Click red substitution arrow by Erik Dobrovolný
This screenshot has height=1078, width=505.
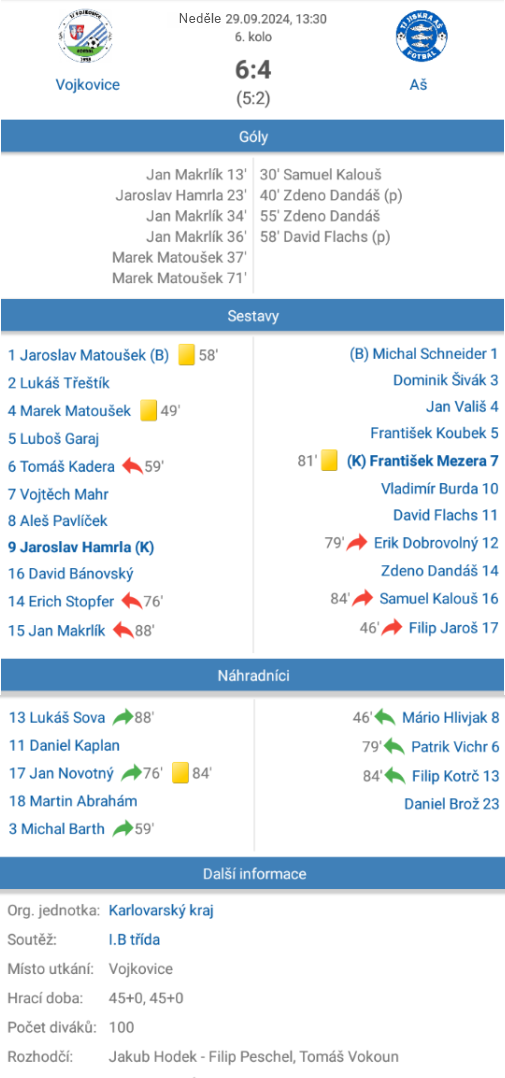click(x=357, y=543)
